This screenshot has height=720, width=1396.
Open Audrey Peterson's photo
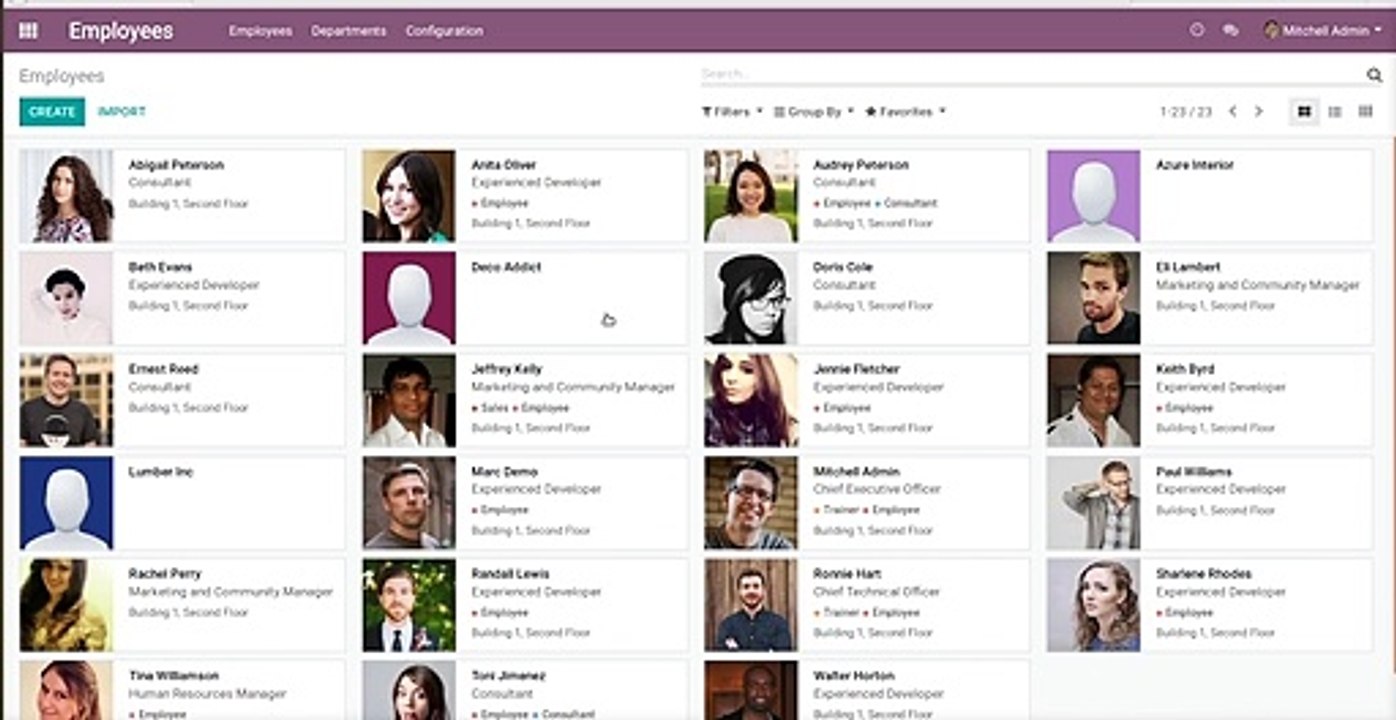pos(751,196)
